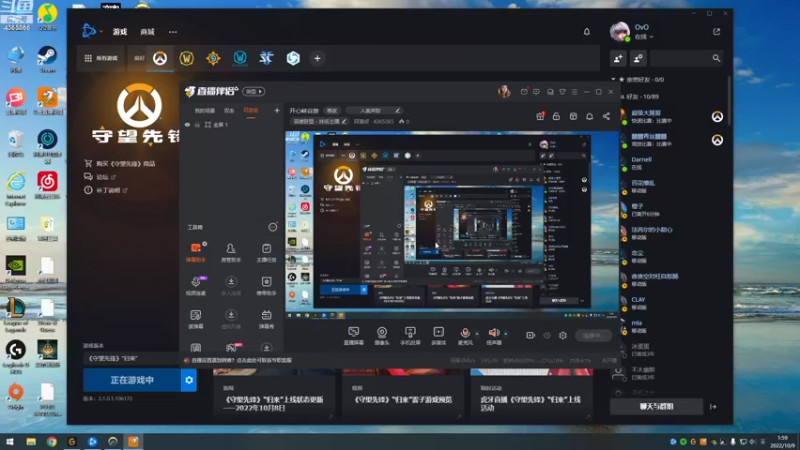Open the pop-out friends list icon
This screenshot has width=800, height=450.
coord(716,32)
